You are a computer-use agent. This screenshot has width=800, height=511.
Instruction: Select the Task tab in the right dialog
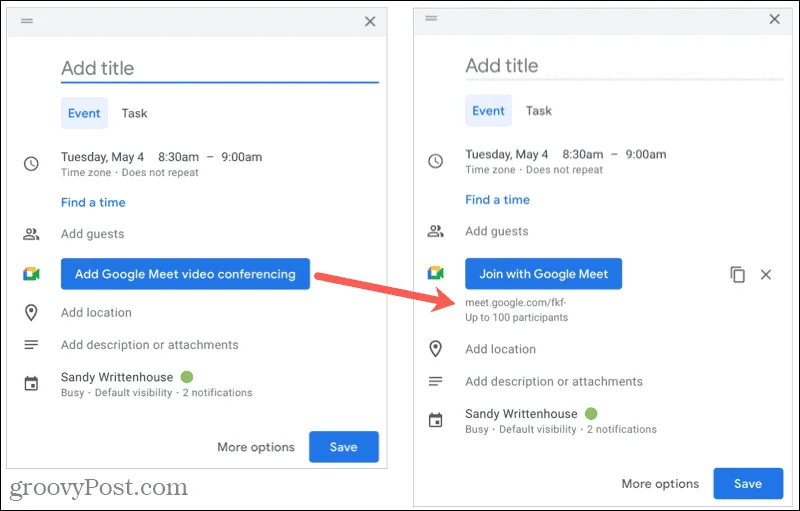[539, 111]
